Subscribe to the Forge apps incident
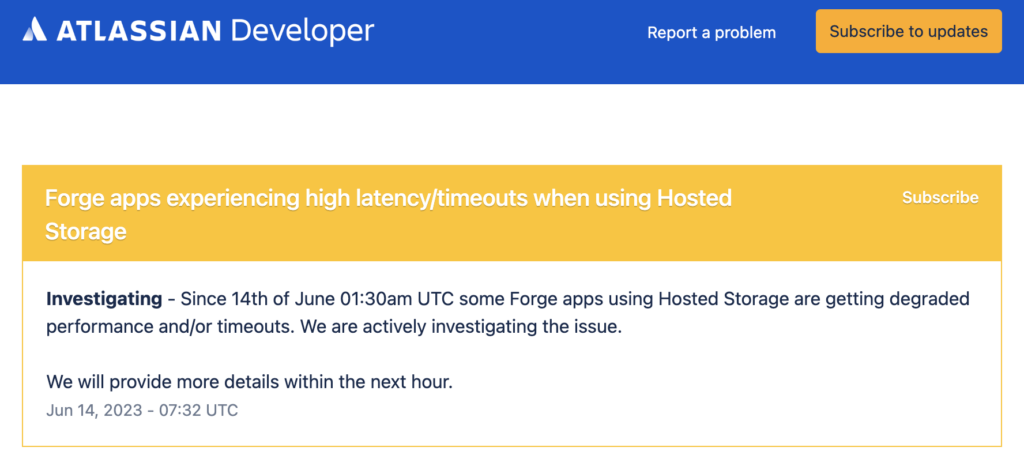The width and height of the screenshot is (1024, 466). pyautogui.click(x=940, y=197)
